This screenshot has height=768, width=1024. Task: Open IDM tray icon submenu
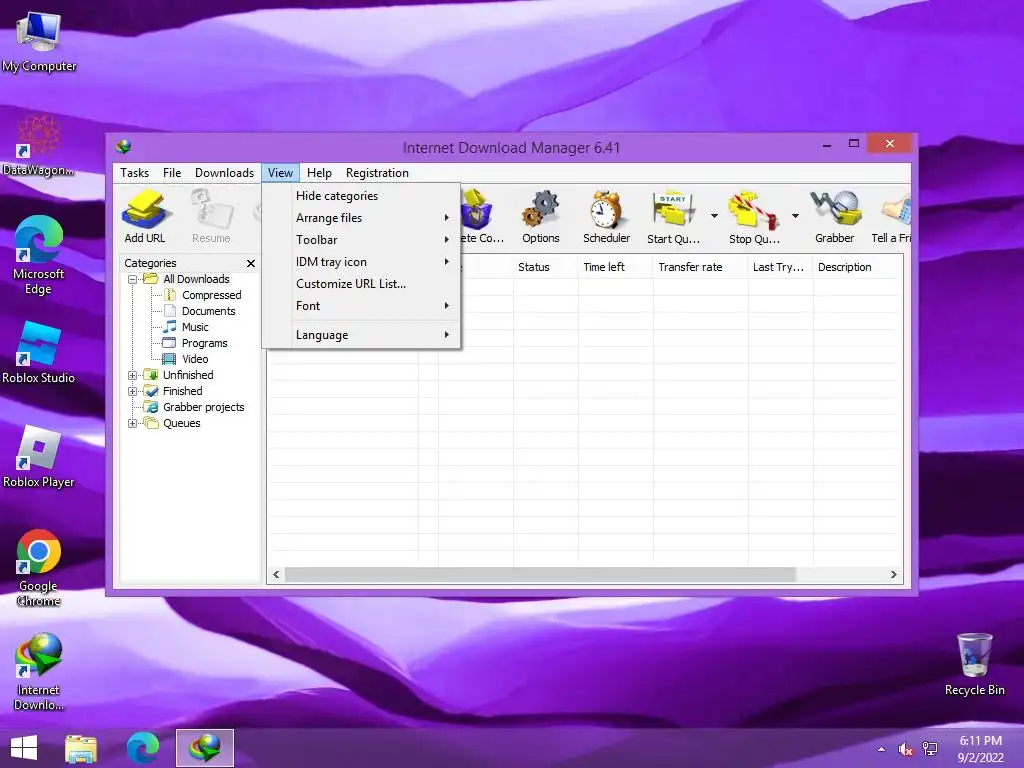pyautogui.click(x=361, y=262)
